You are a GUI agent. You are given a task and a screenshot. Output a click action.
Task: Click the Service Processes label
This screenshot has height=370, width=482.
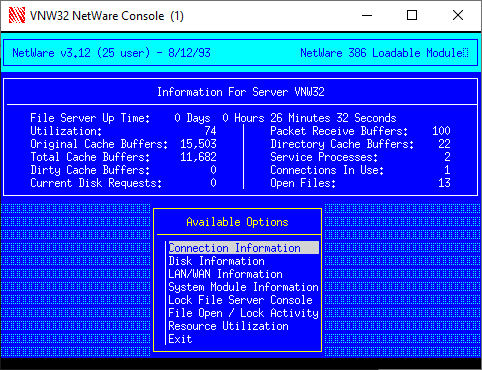[x=324, y=157]
